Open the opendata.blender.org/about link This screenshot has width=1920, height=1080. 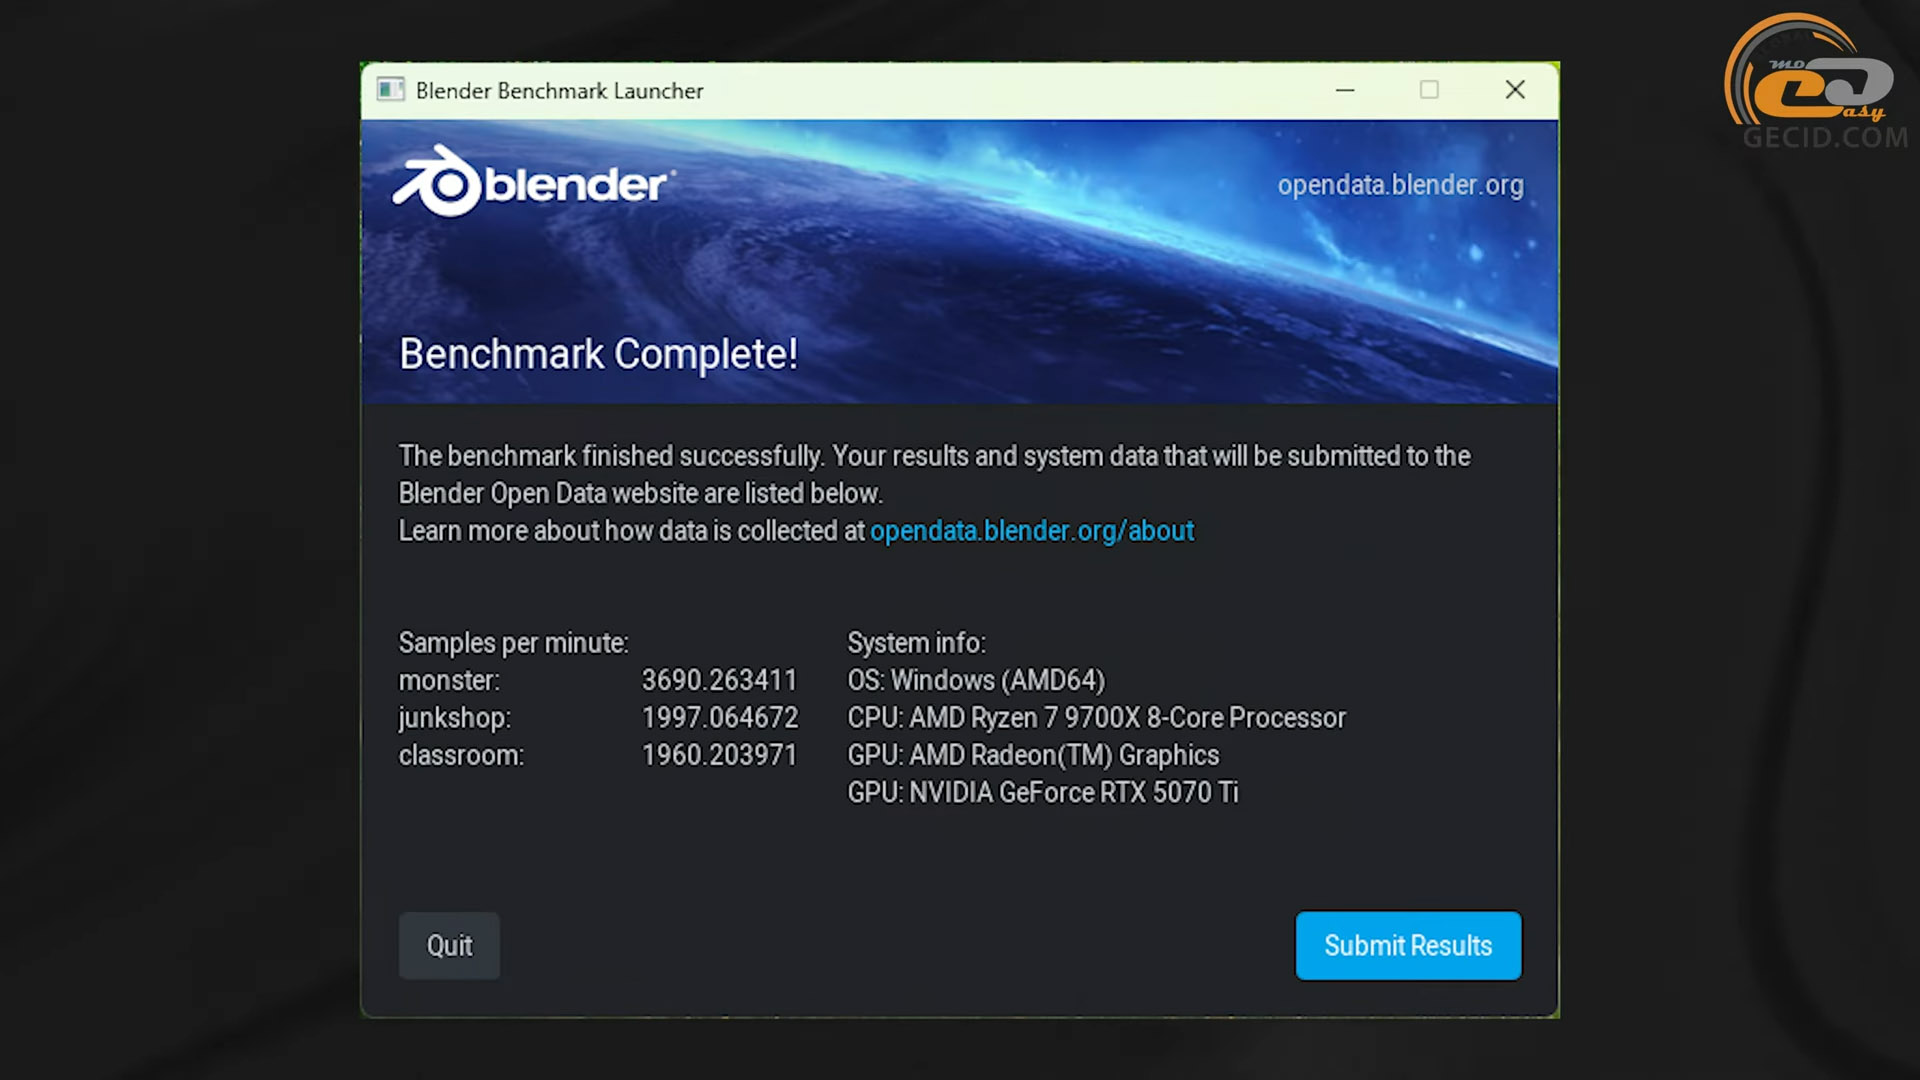point(1032,531)
